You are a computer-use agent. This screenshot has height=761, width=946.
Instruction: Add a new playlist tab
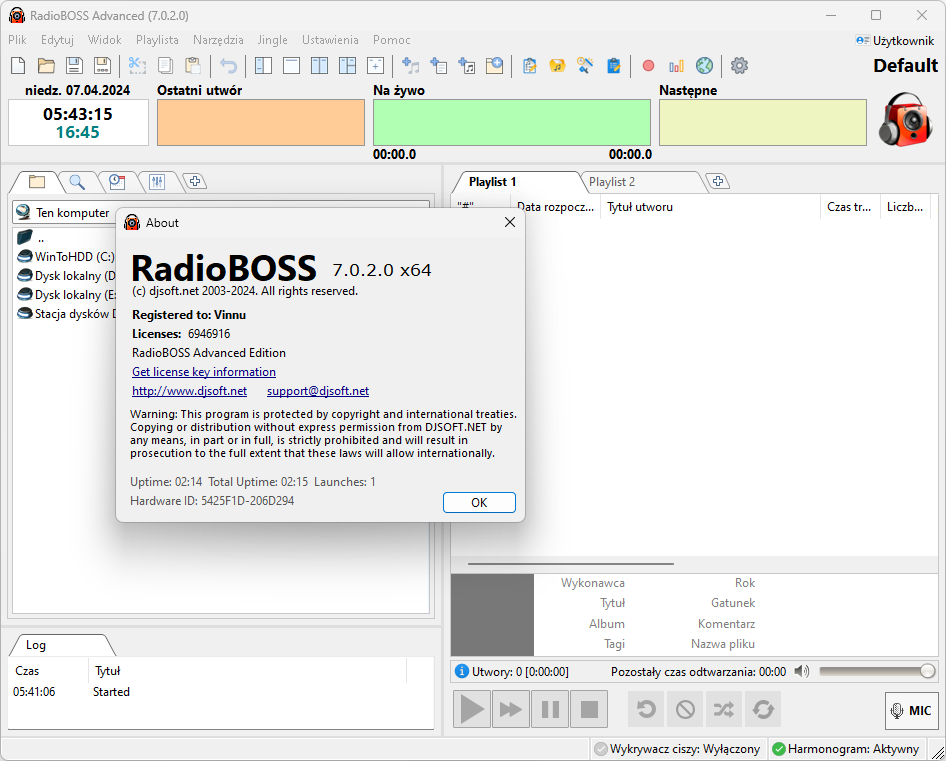point(717,181)
